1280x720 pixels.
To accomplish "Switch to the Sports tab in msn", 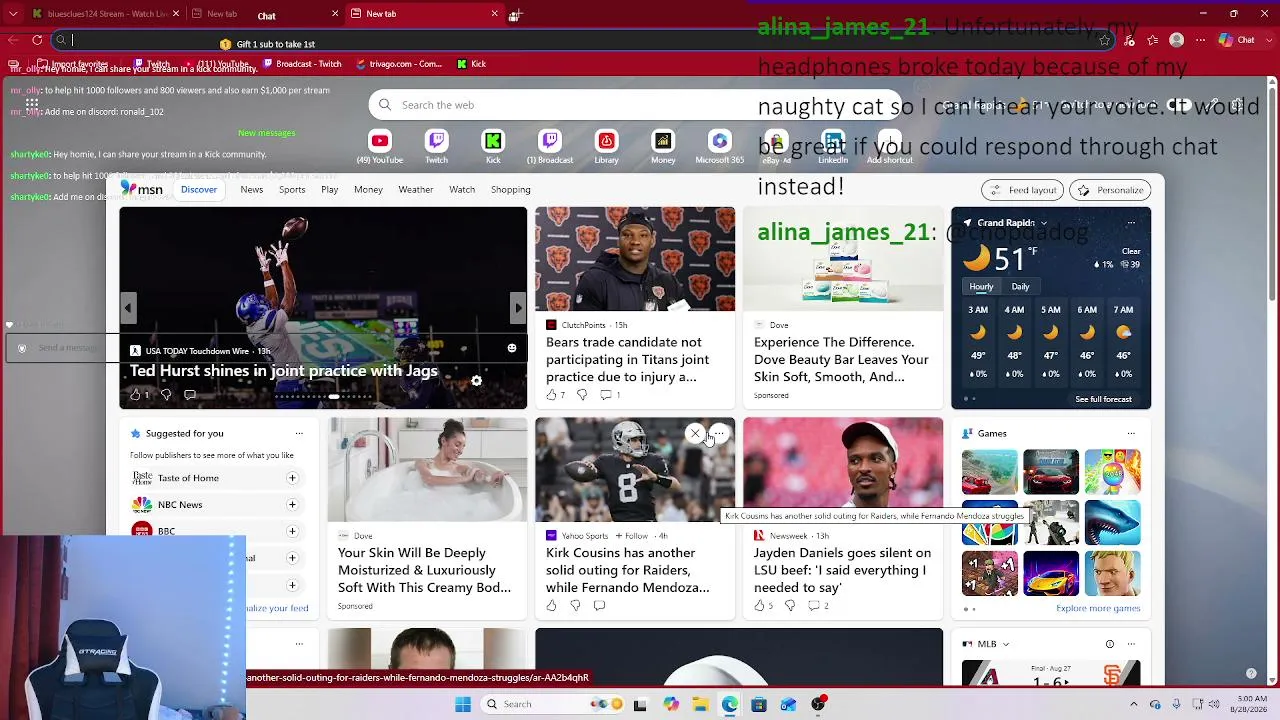I will (292, 189).
